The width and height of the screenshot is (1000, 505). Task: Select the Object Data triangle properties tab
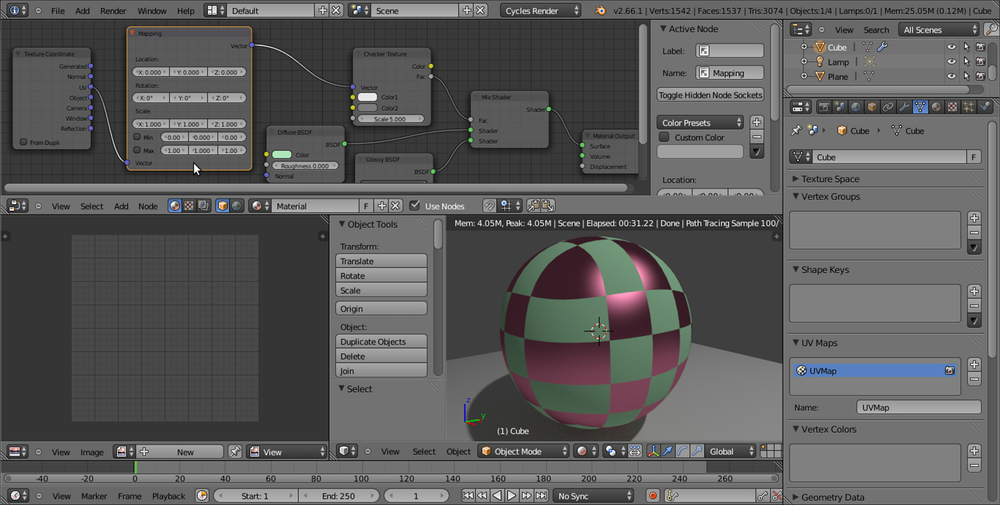920,107
